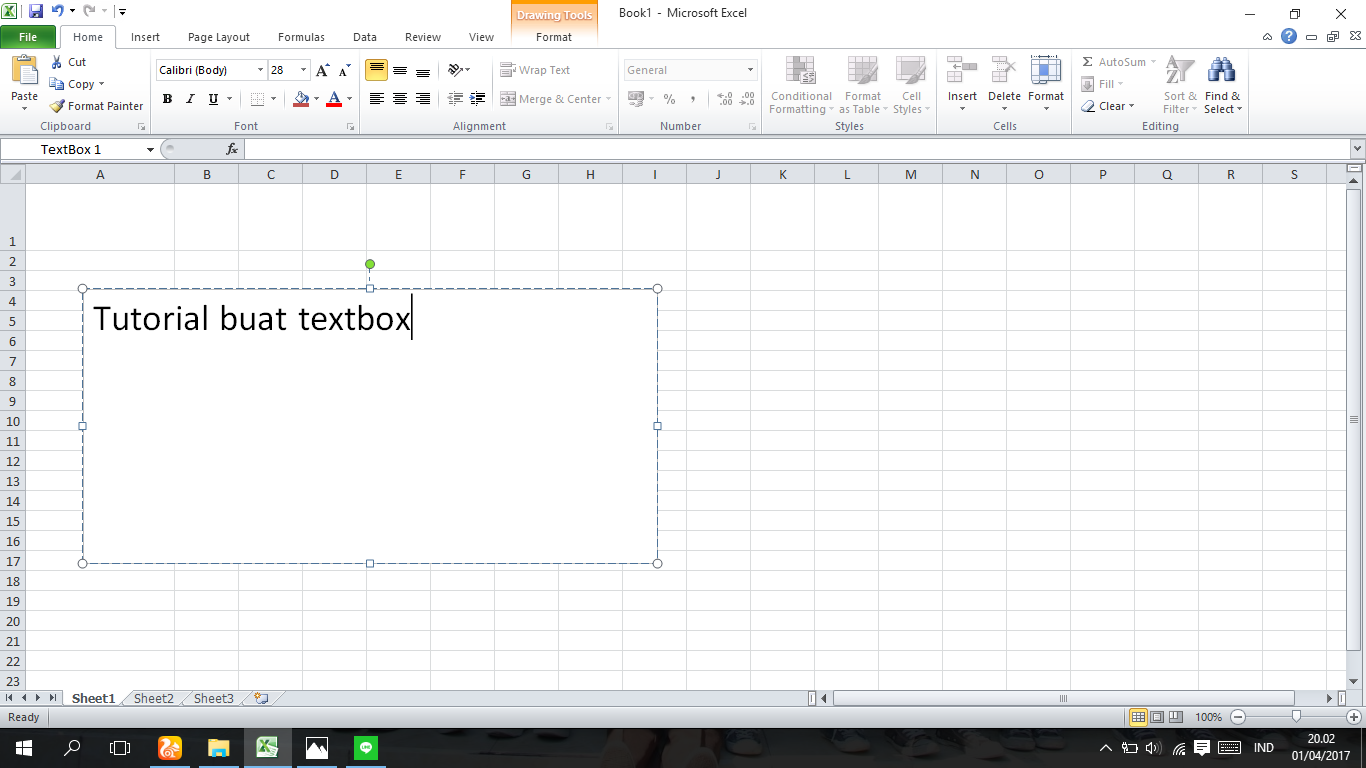Toggle Bold formatting in Font group
The width and height of the screenshot is (1366, 768).
coord(167,99)
